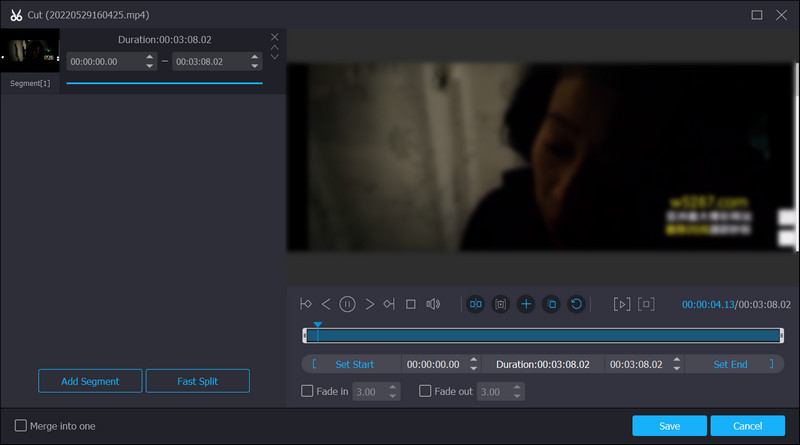Click the Fast Split button
The image size is (800, 445).
[x=197, y=381]
